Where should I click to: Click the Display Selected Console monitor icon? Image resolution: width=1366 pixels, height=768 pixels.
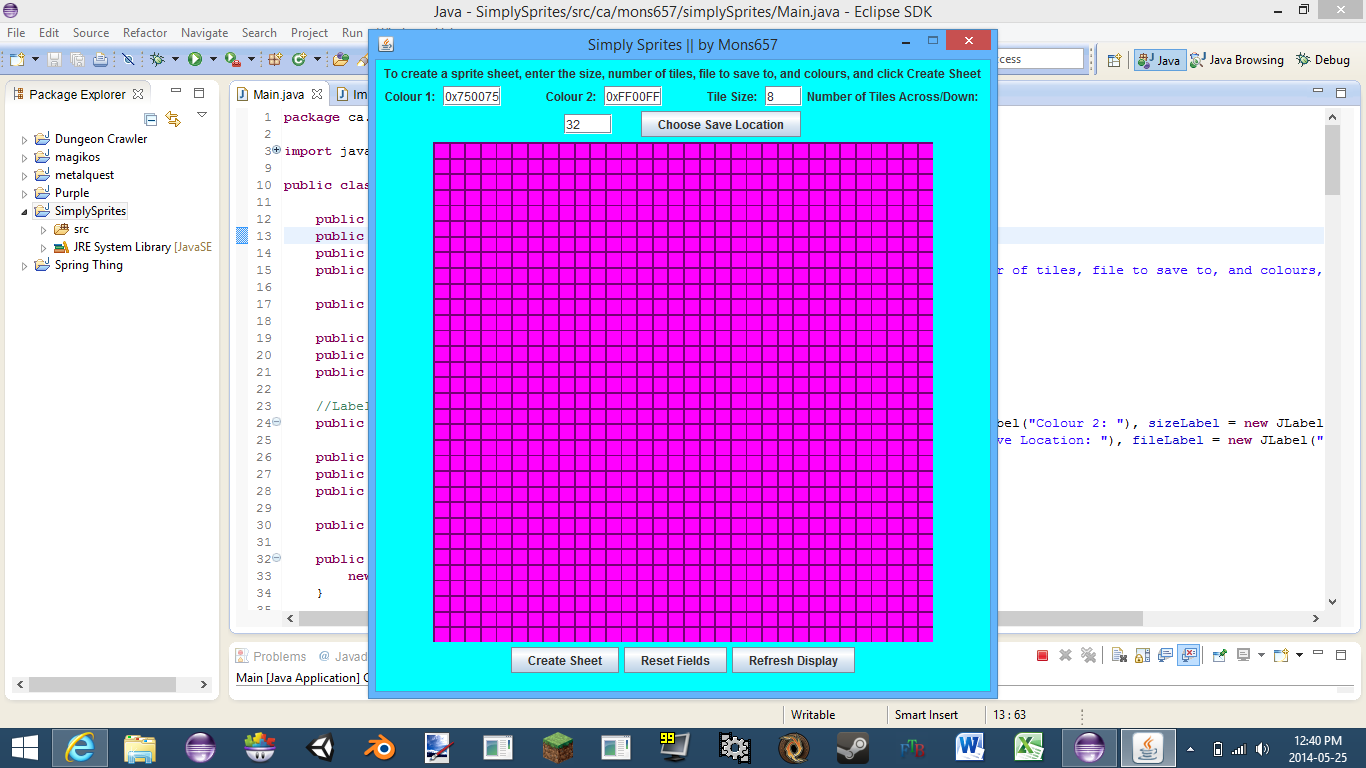click(x=1243, y=656)
